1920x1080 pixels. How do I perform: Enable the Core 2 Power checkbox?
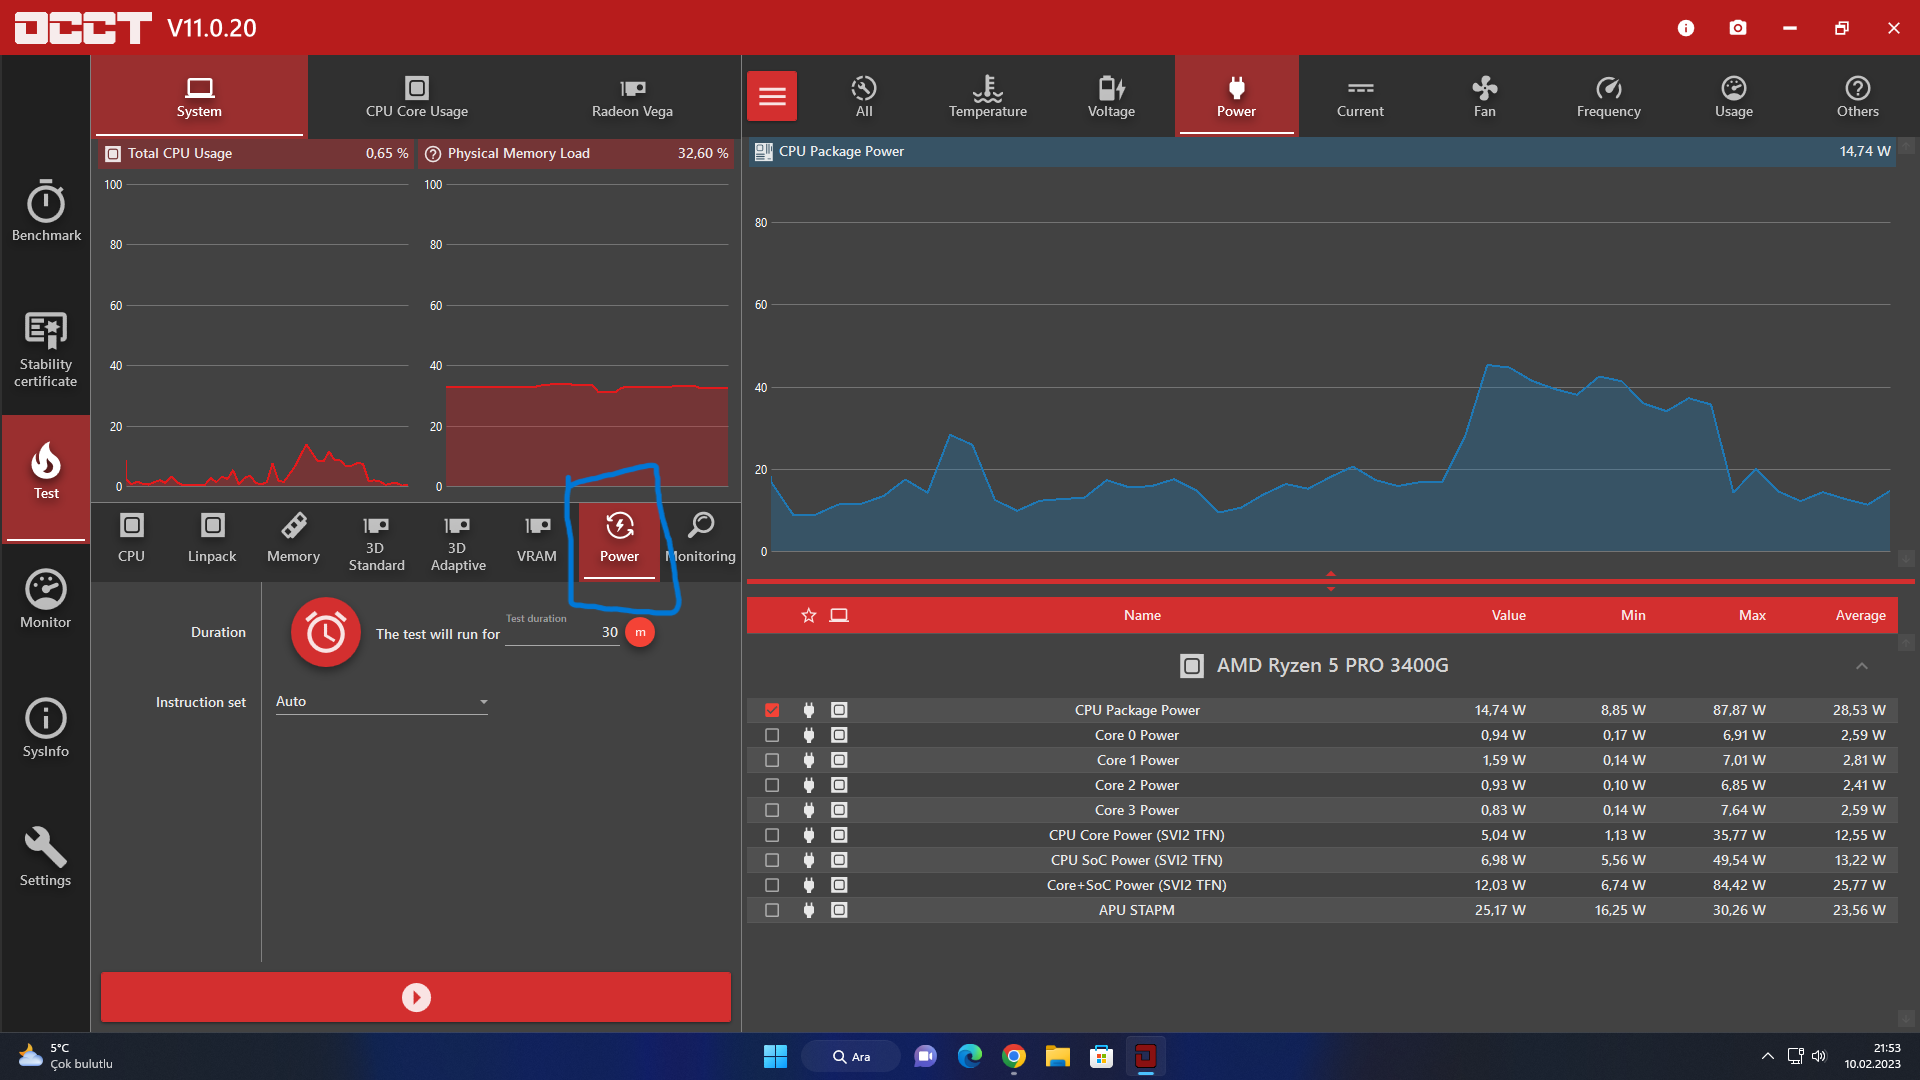coord(772,785)
